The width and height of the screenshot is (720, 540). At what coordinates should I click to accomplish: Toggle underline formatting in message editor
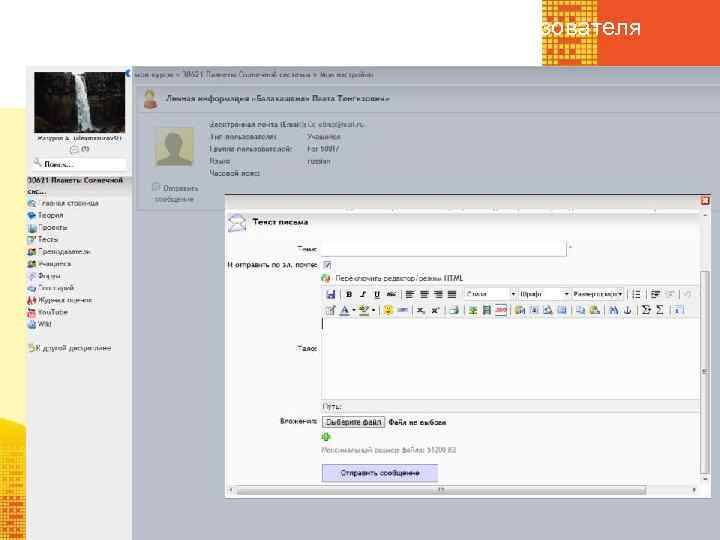pos(377,294)
